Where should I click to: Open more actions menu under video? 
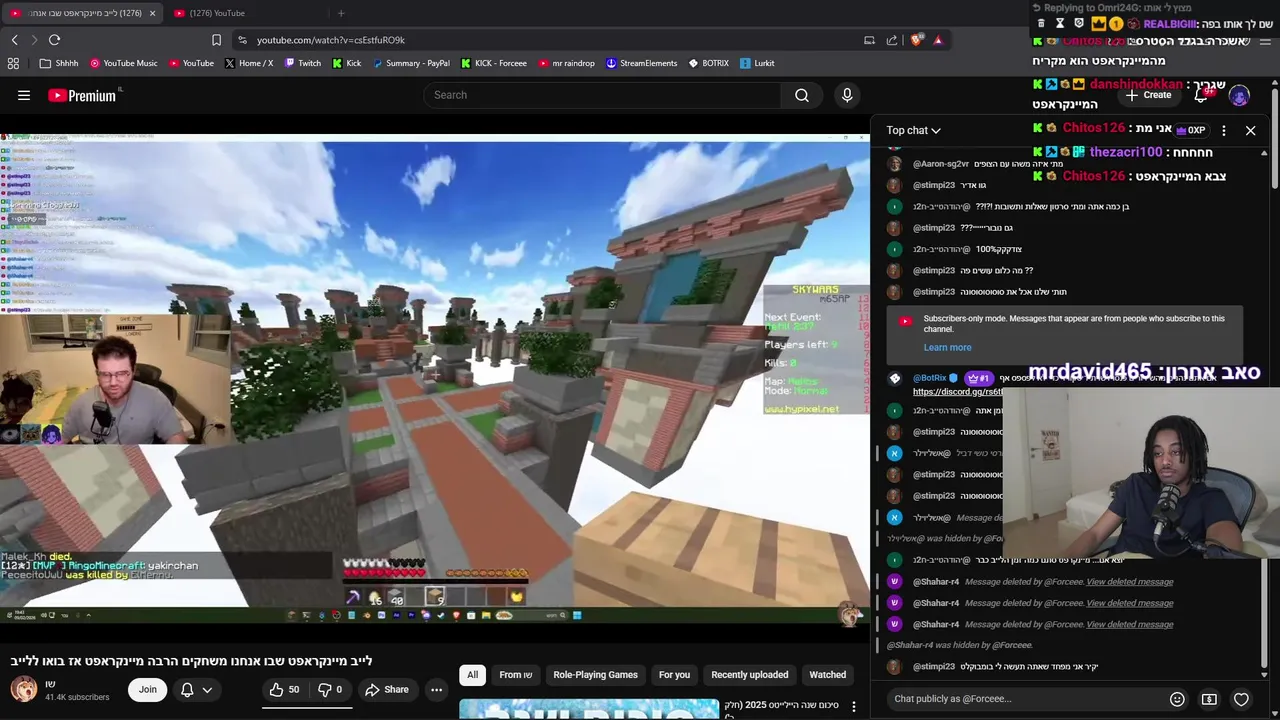pyautogui.click(x=436, y=689)
